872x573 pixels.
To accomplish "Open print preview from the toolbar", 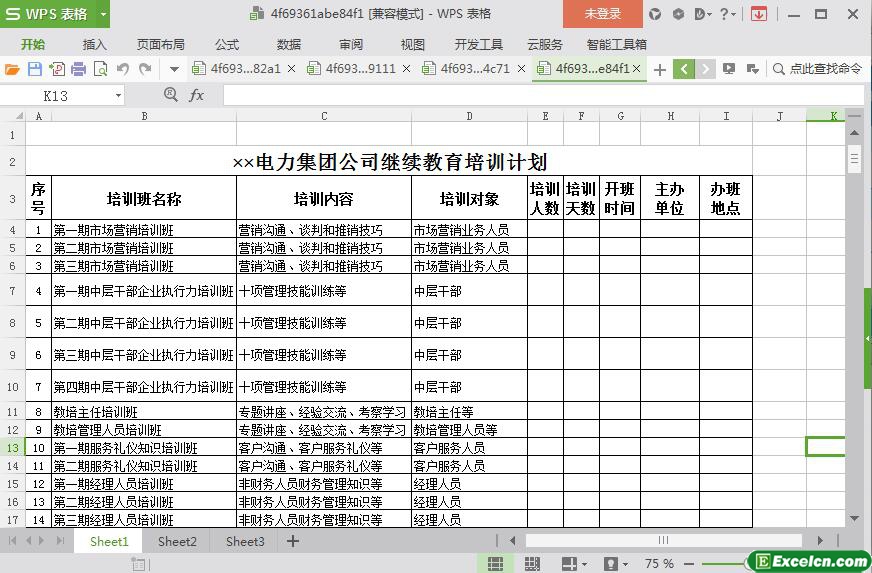I will [100, 69].
